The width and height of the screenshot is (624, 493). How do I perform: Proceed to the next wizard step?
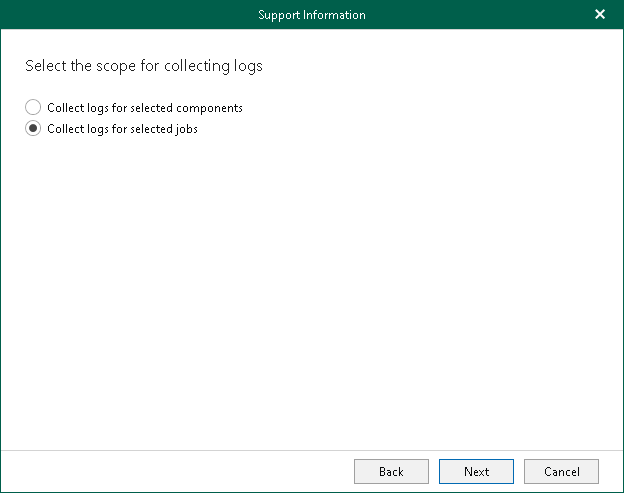(x=477, y=472)
